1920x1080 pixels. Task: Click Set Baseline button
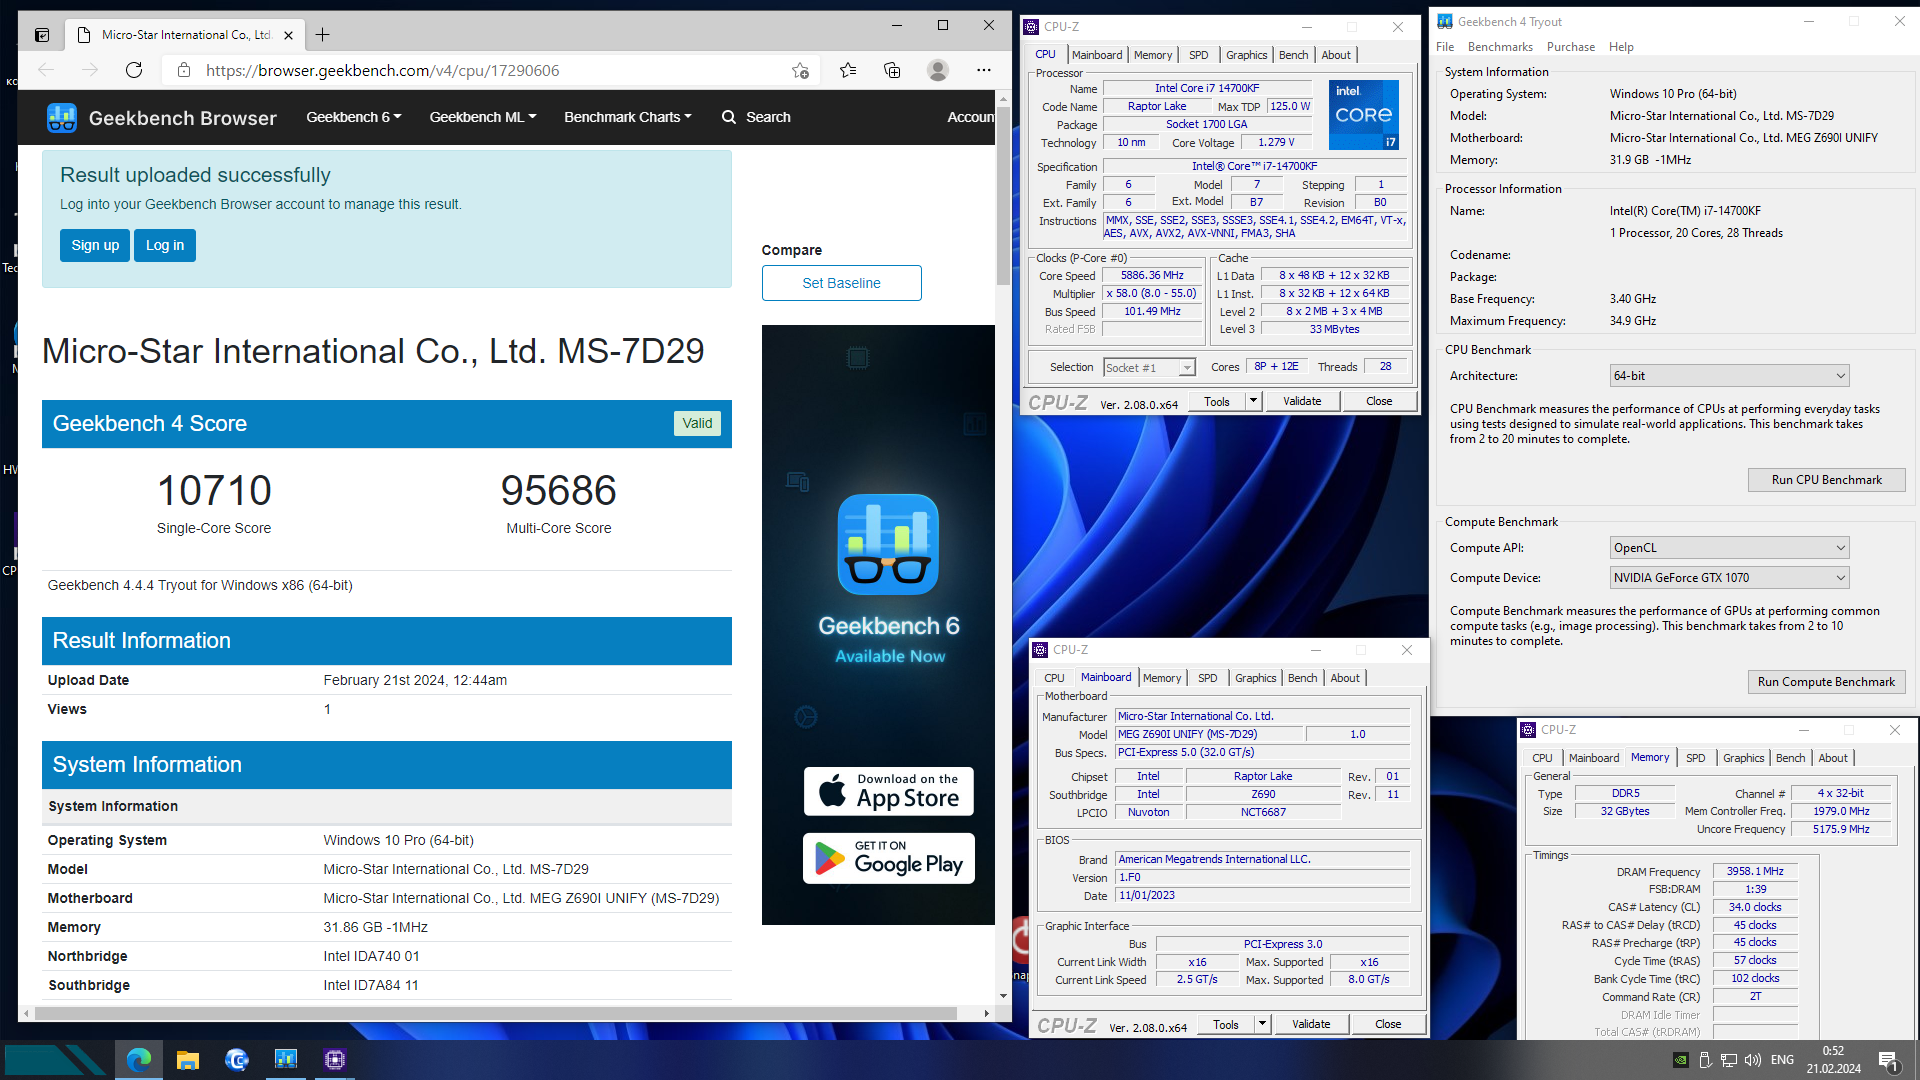pyautogui.click(x=841, y=283)
